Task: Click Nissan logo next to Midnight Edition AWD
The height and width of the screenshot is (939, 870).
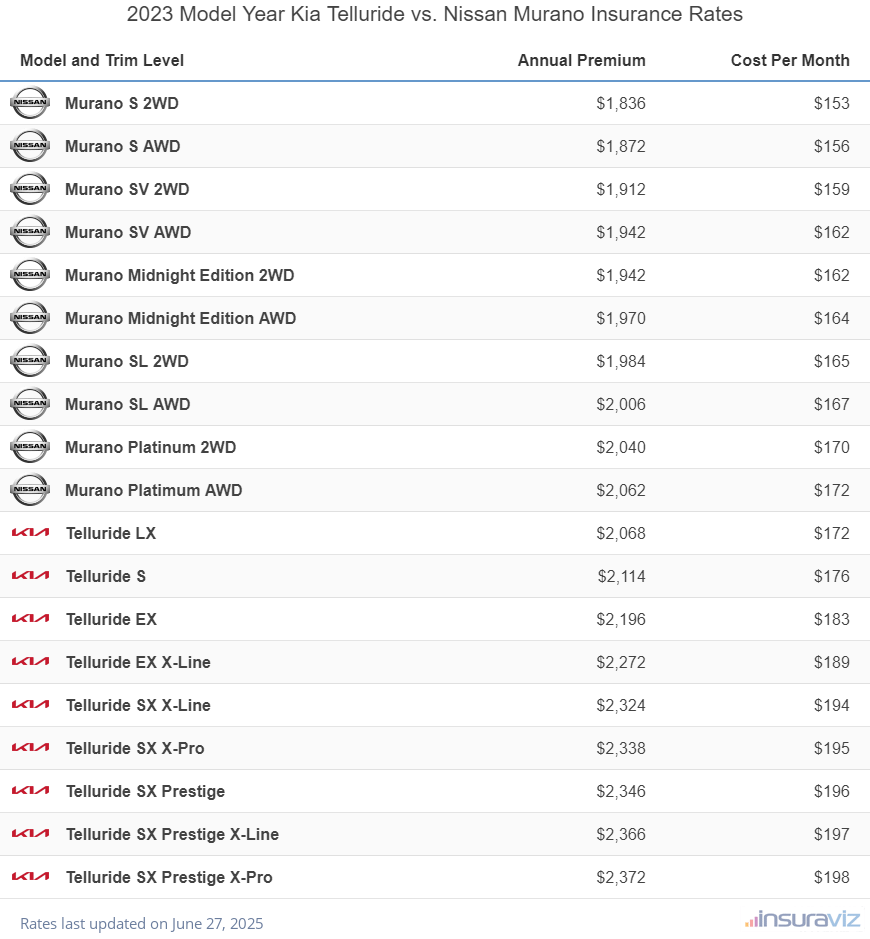Action: click(30, 318)
